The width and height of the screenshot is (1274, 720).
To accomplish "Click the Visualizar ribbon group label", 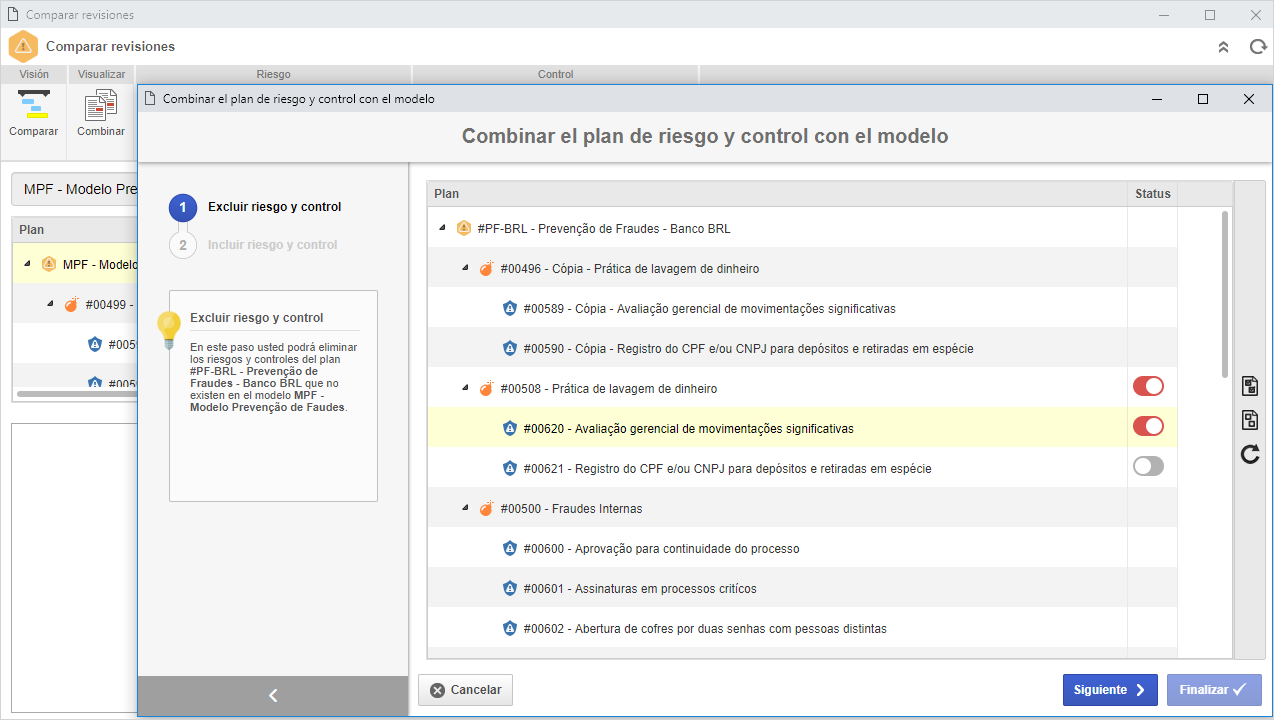I will [x=102, y=74].
